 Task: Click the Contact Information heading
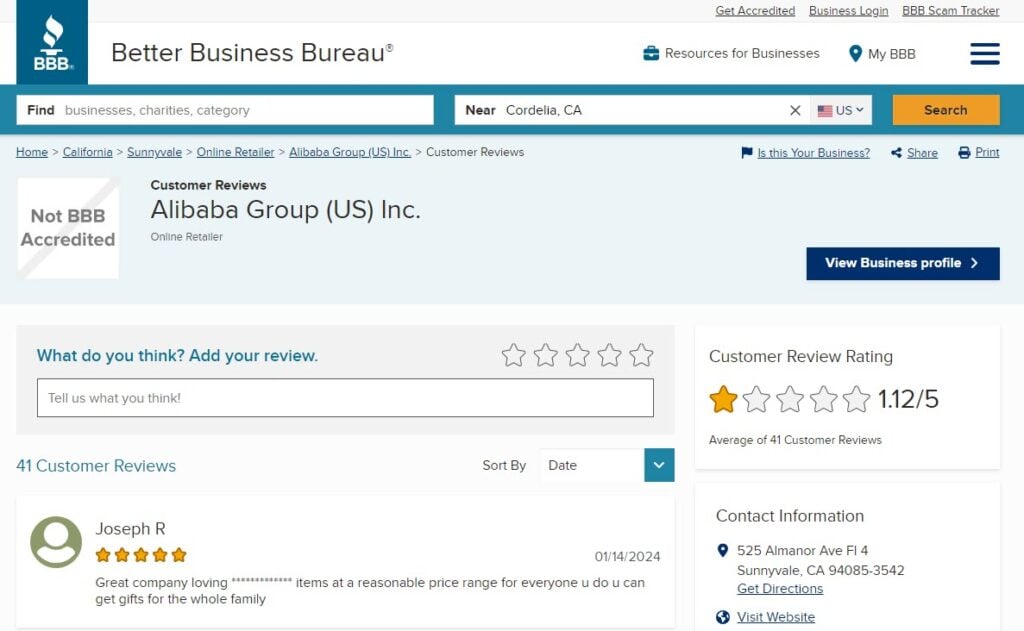tap(790, 516)
